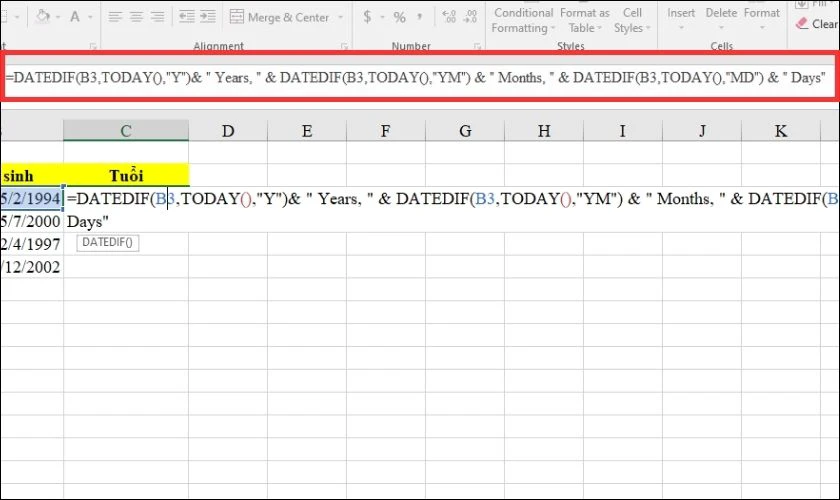The image size is (840, 500).
Task: Select the cell containing 5/7/2000
Action: point(32,221)
